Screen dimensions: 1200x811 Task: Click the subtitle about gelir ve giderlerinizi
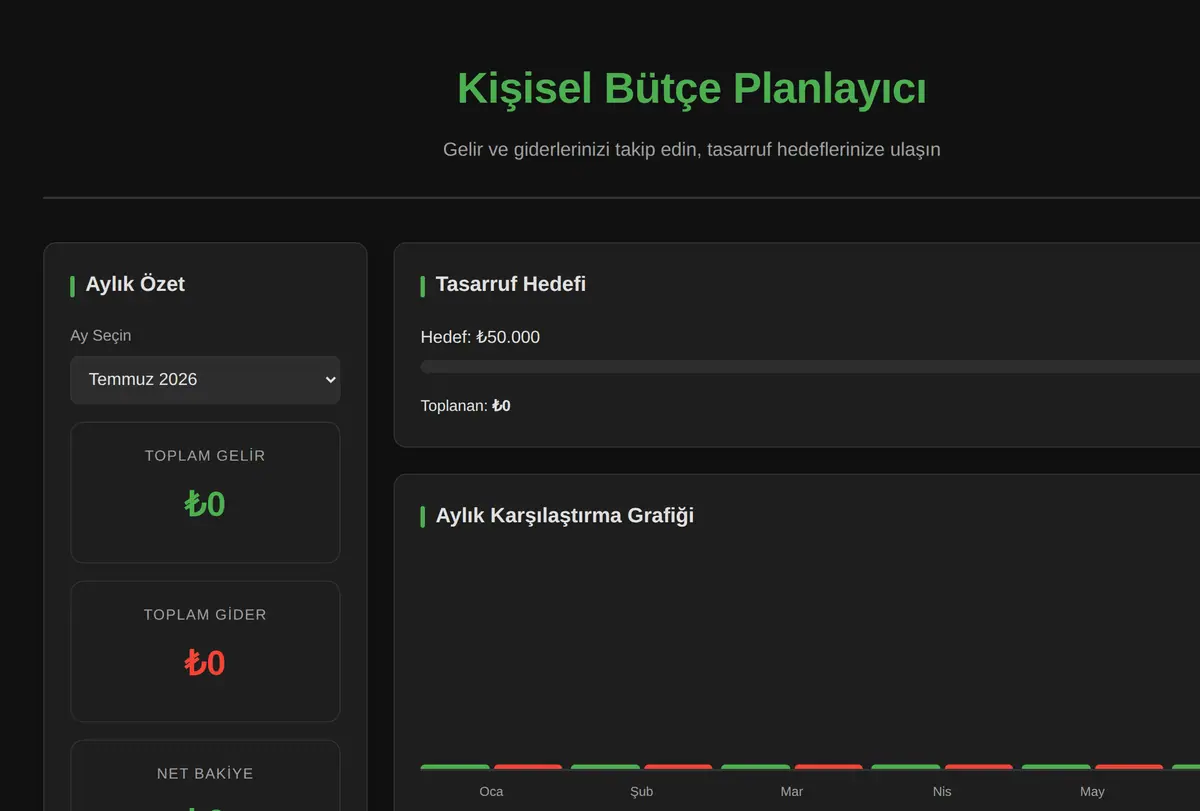click(692, 150)
